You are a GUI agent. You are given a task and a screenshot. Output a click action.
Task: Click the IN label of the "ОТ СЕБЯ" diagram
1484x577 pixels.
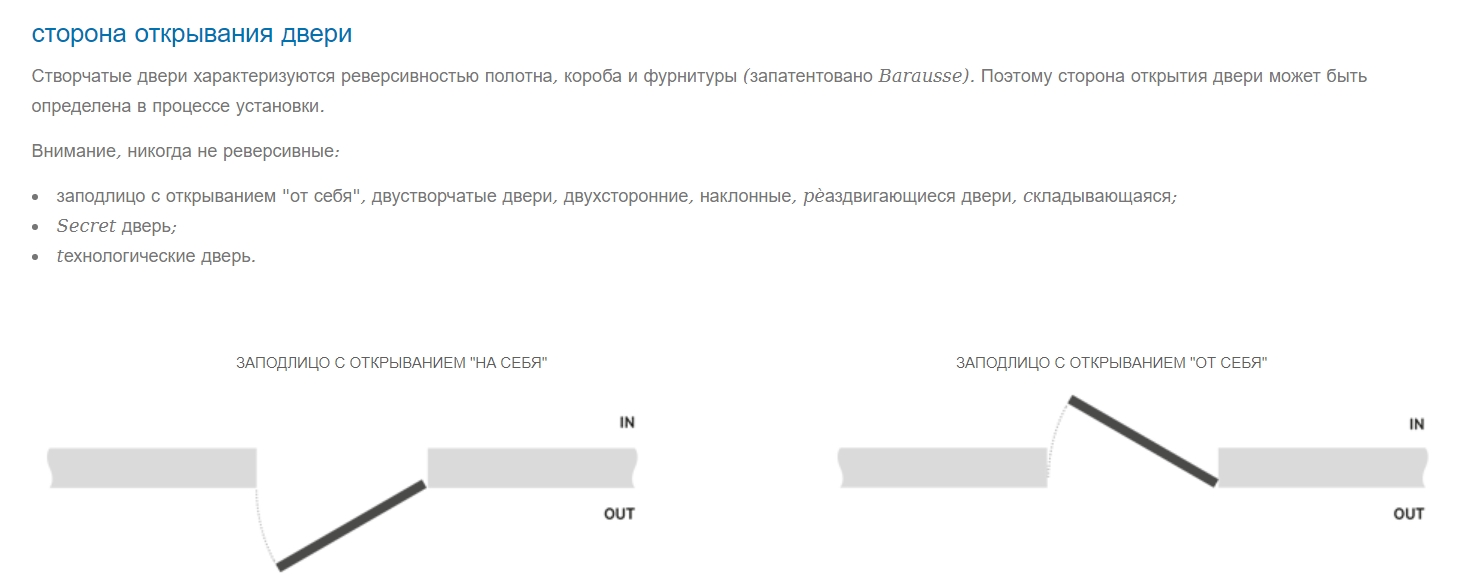point(1416,424)
